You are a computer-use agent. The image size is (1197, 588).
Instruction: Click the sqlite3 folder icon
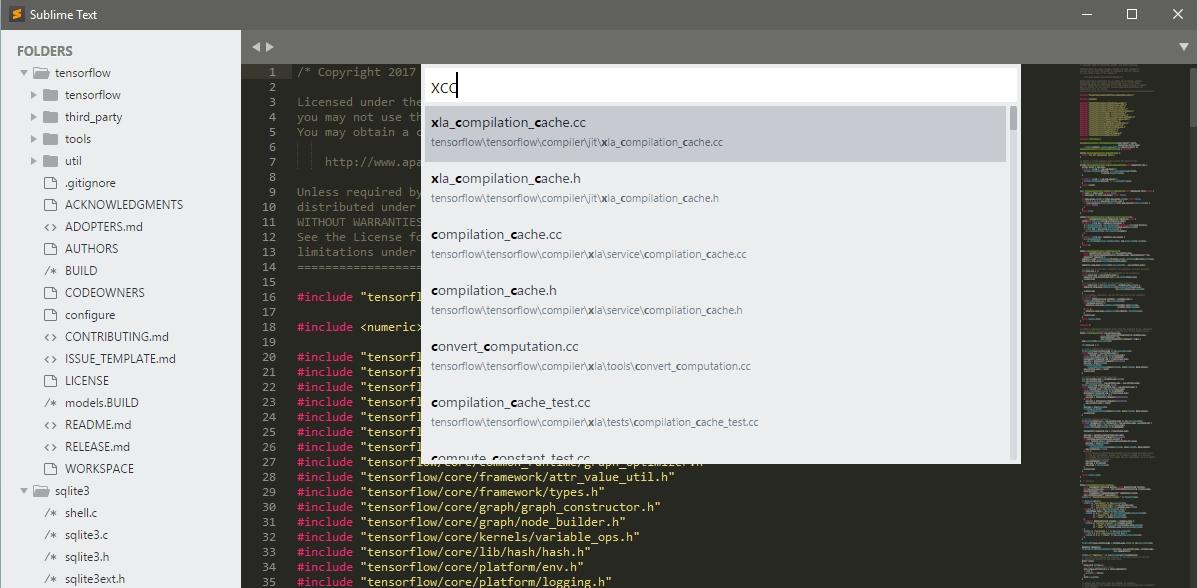(41, 491)
